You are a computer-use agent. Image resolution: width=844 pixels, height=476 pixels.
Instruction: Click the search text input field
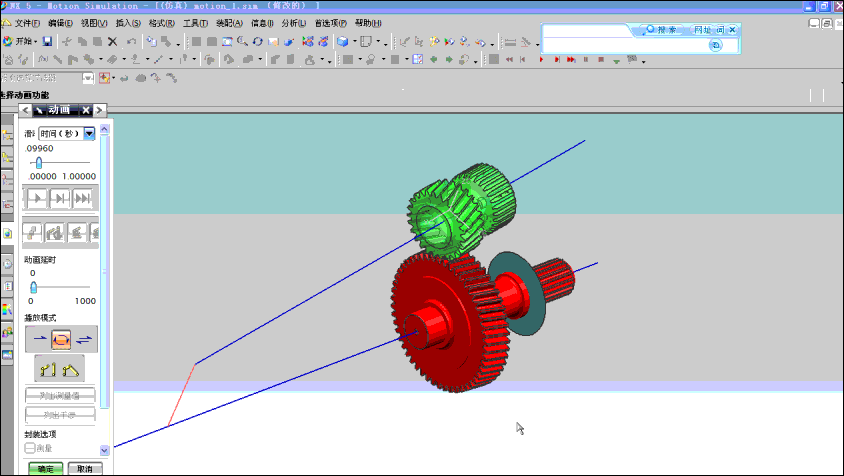pos(625,45)
